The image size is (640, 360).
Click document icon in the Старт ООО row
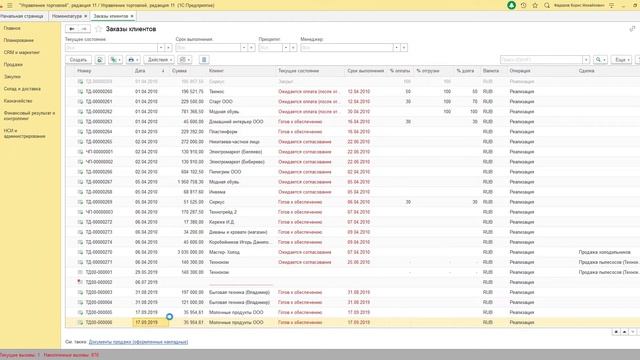coord(80,102)
